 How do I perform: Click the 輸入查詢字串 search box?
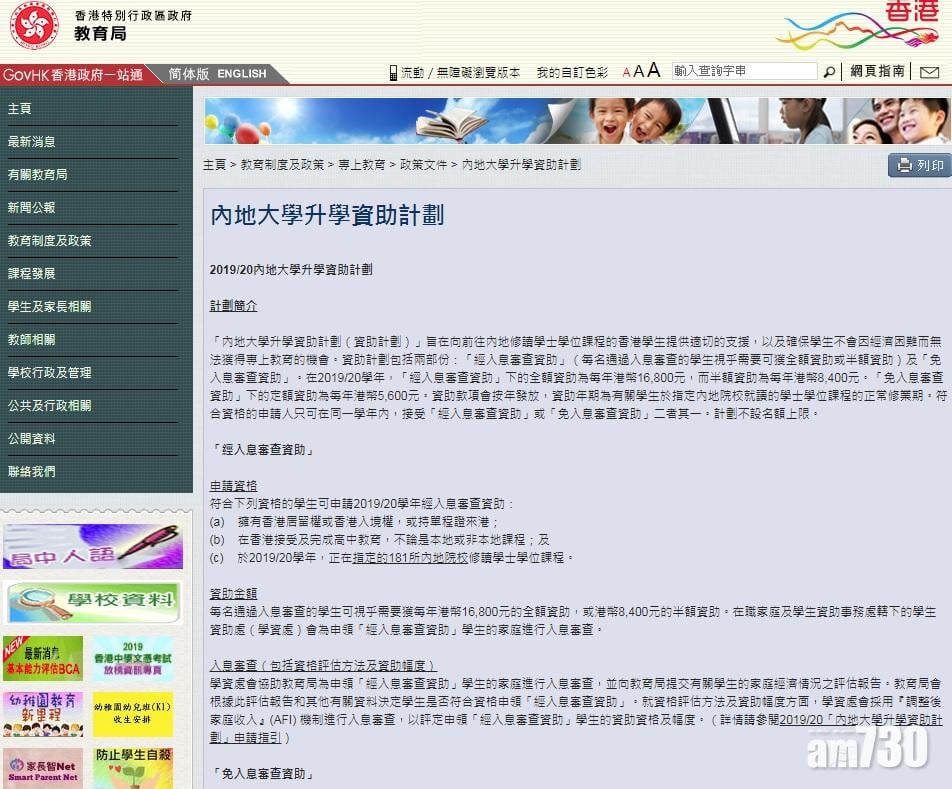pyautogui.click(x=745, y=70)
